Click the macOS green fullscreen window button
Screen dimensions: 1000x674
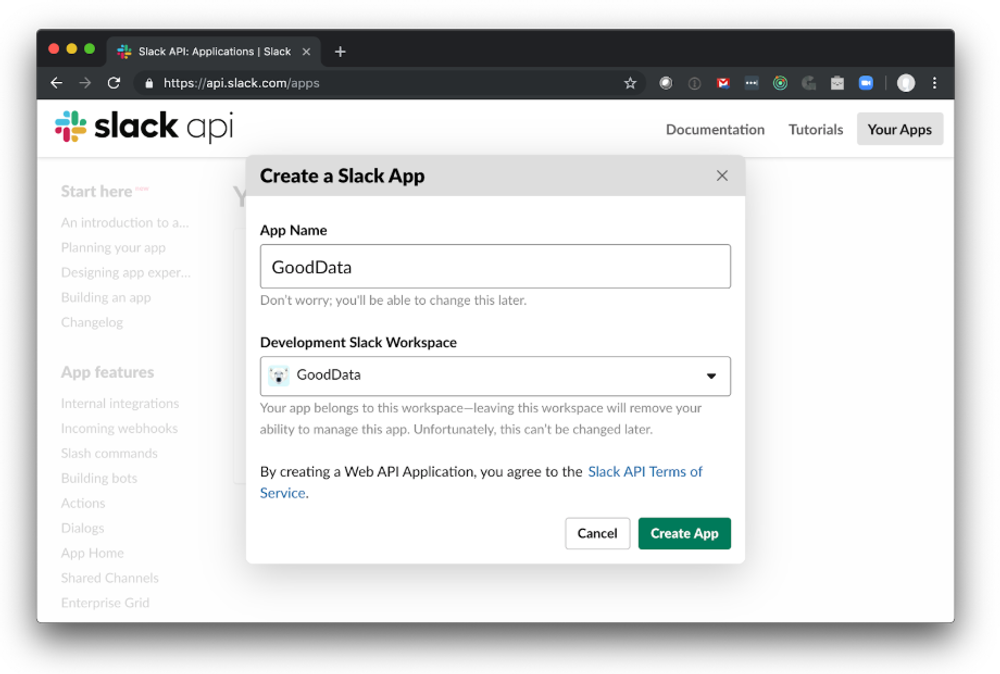89,48
